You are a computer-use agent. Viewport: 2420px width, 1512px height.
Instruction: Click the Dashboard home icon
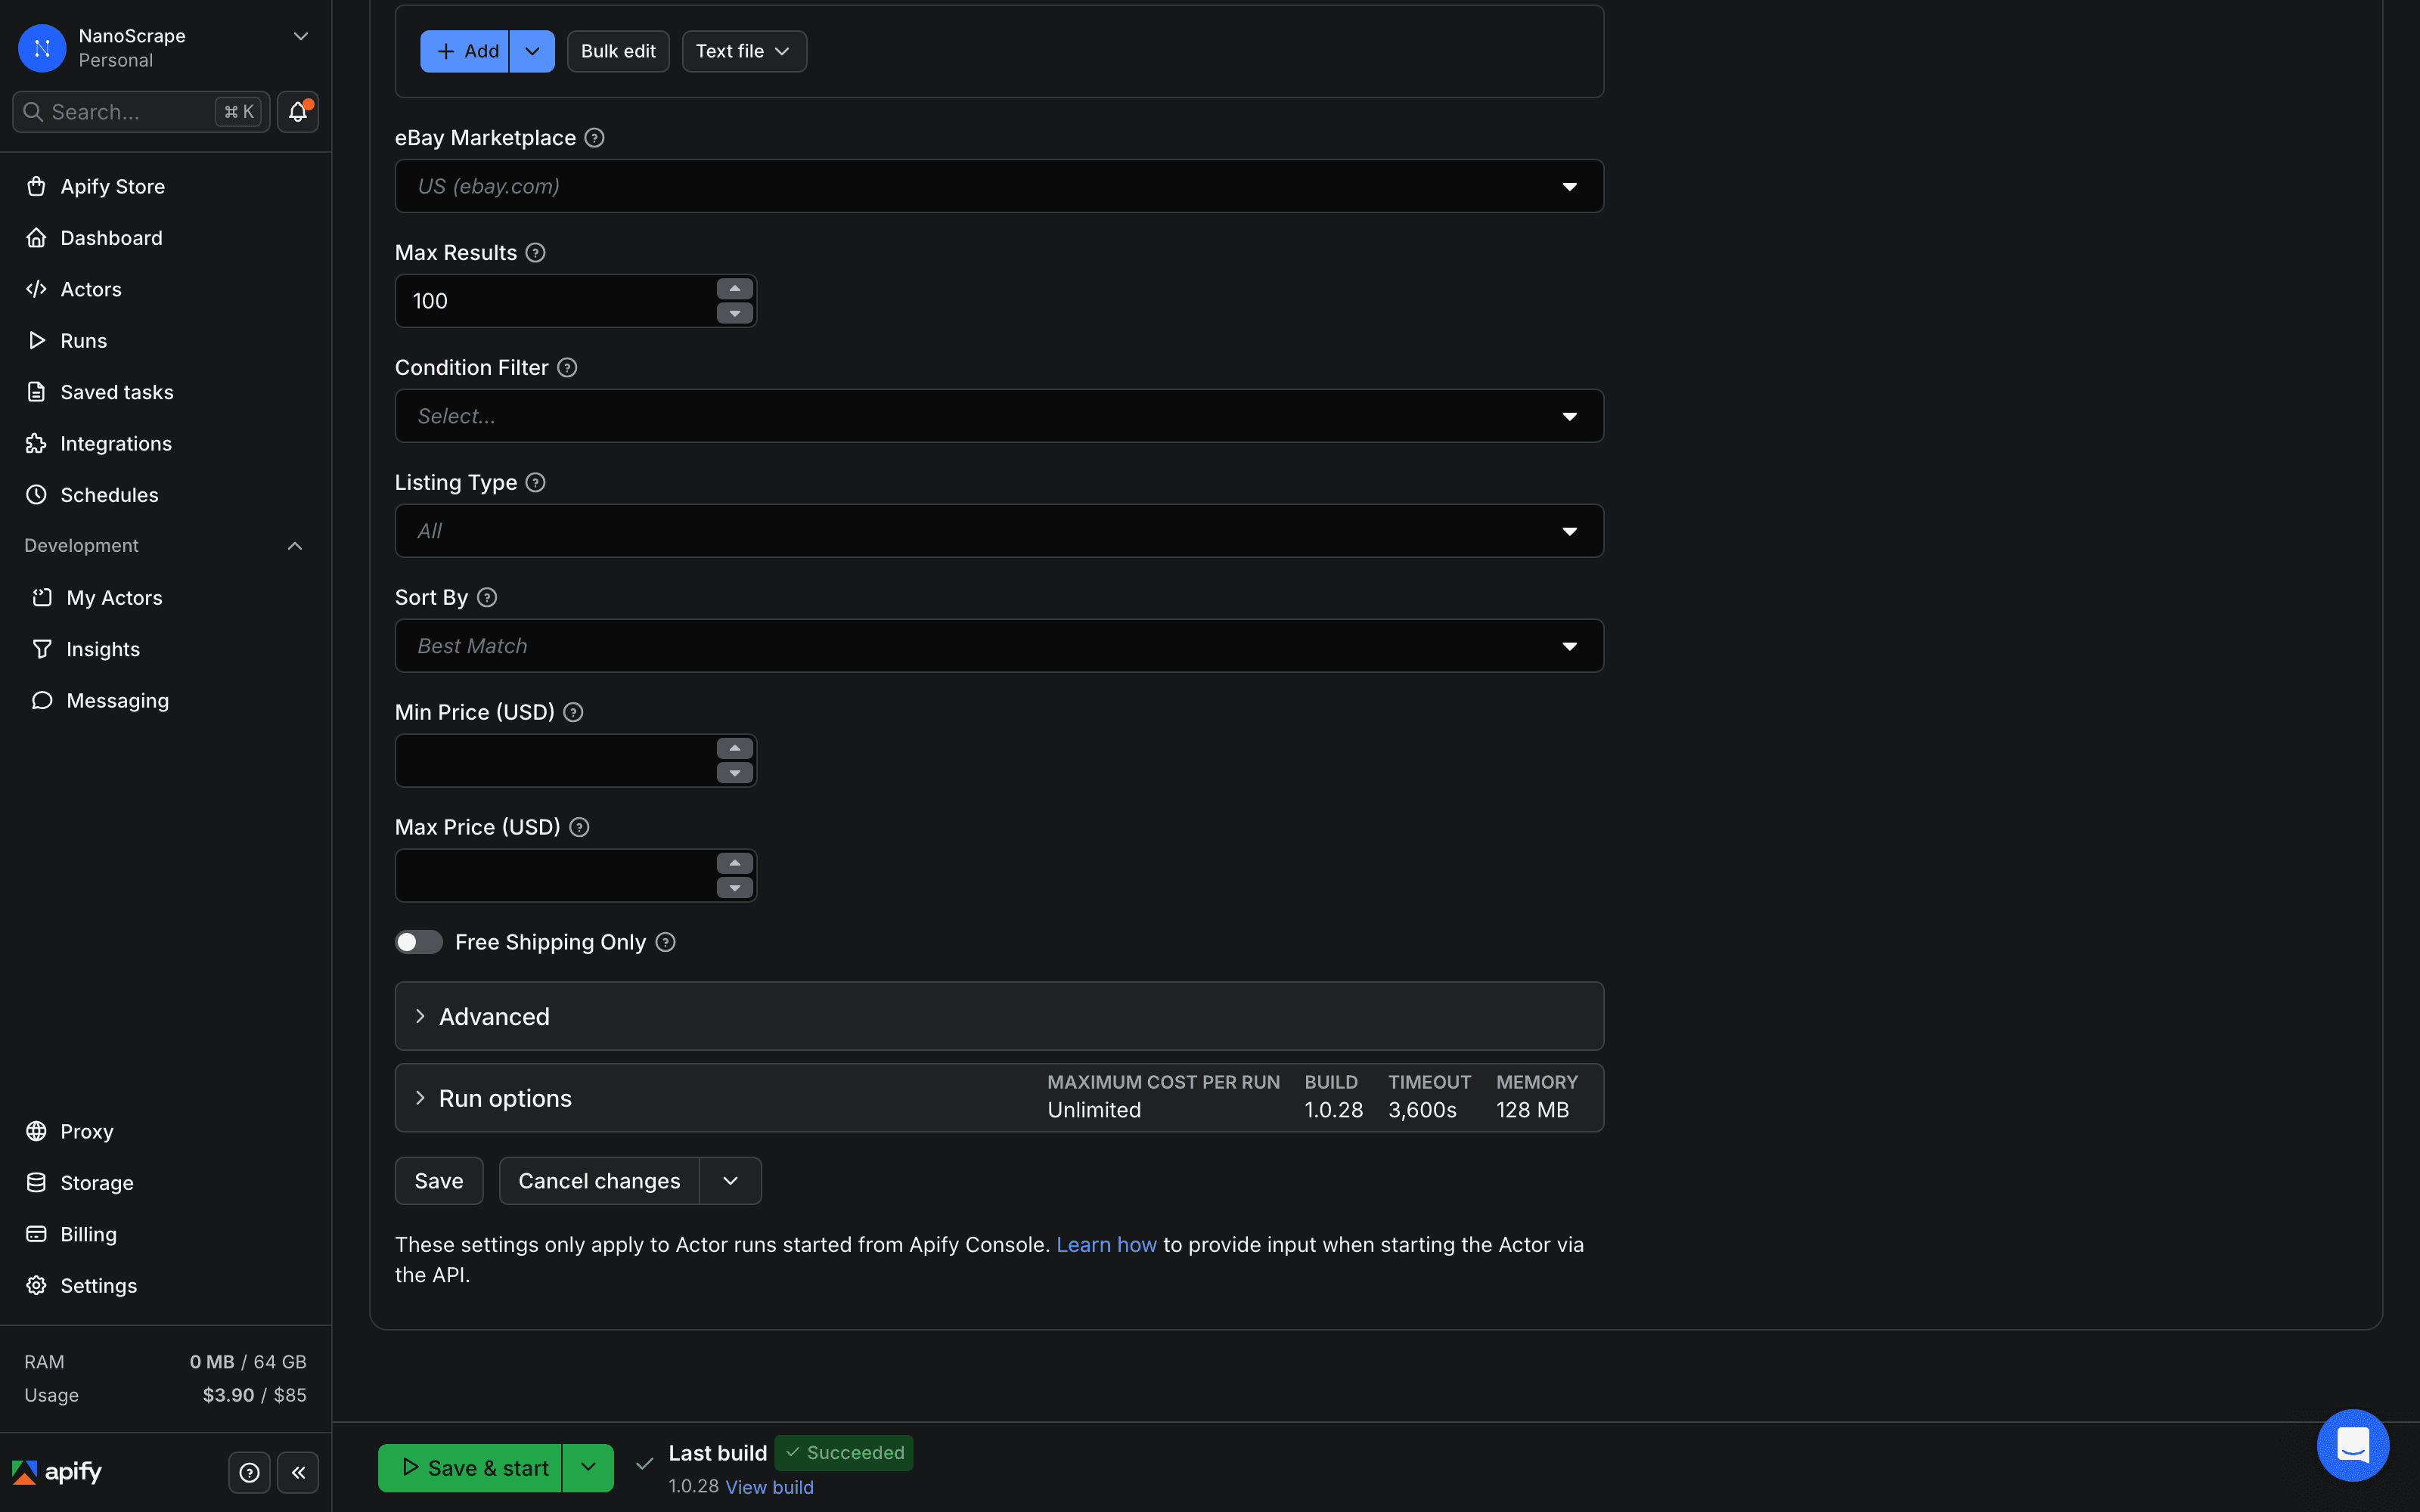37,238
